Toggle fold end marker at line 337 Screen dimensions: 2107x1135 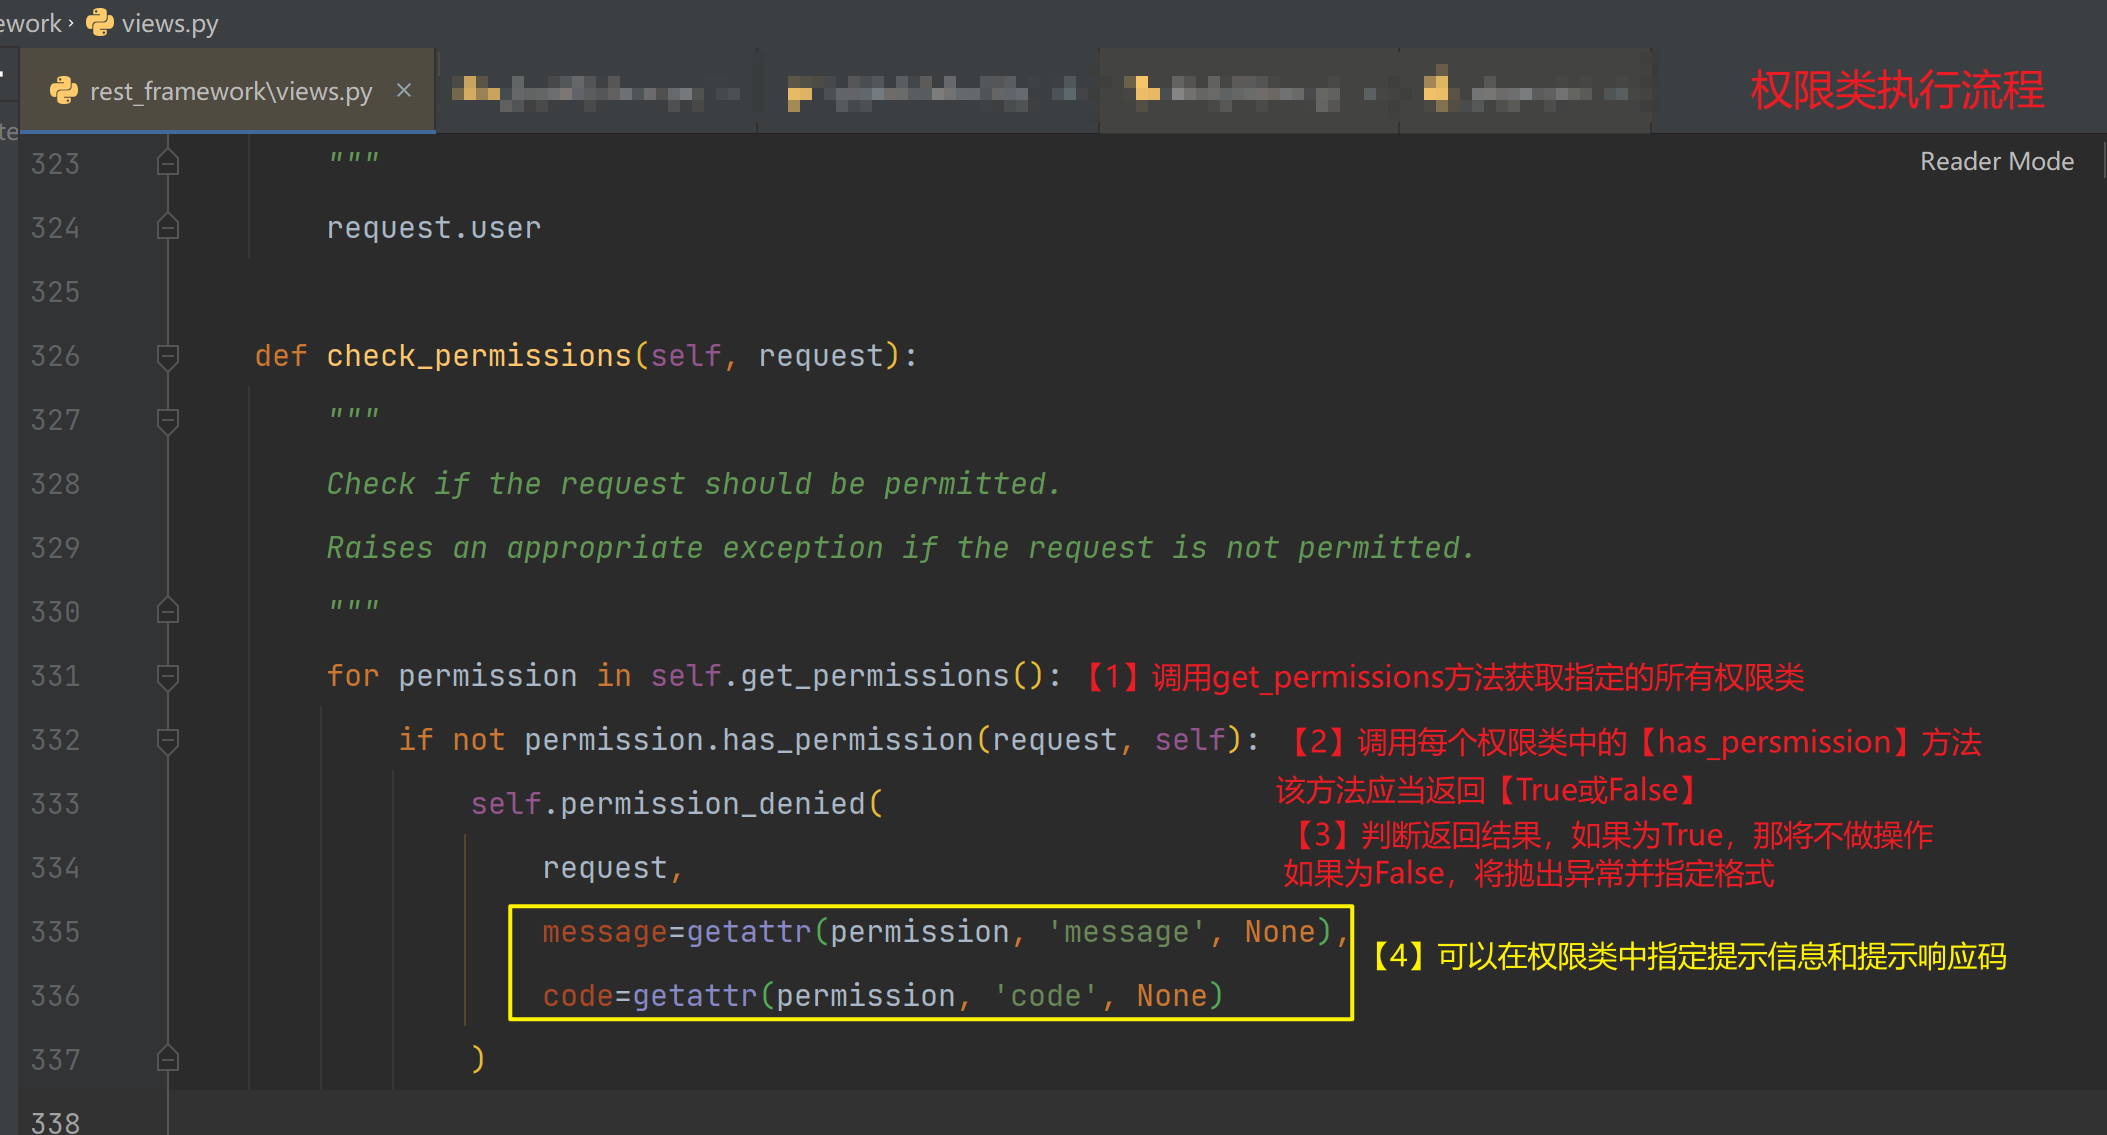[168, 1059]
